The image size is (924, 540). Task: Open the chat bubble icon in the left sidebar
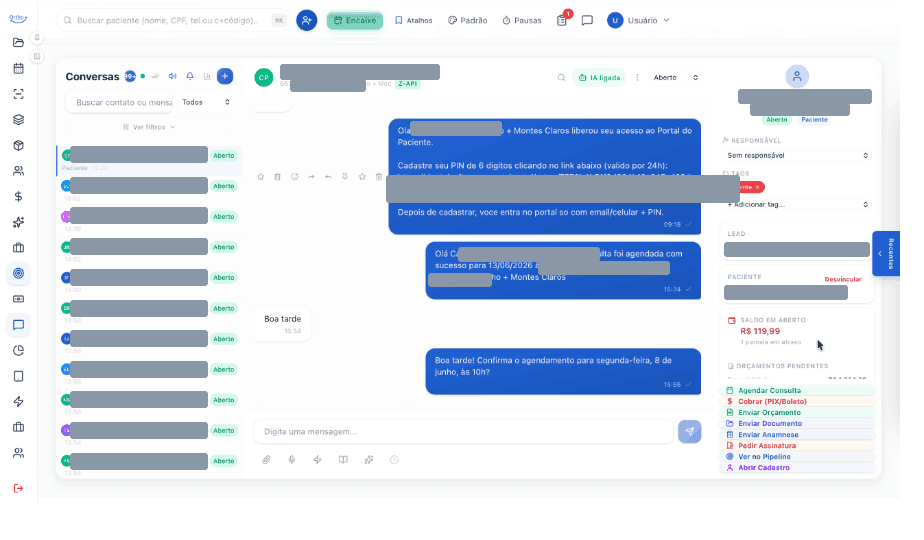[x=18, y=325]
